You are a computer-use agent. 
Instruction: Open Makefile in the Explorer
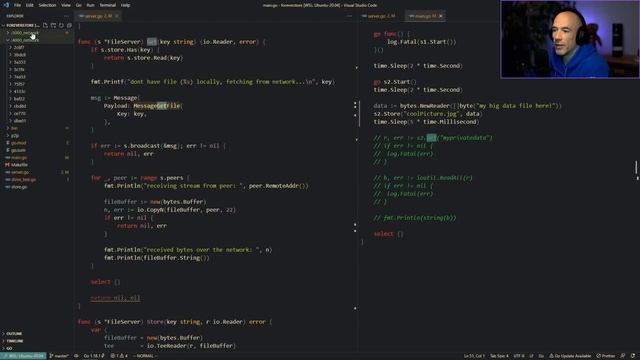(x=37, y=165)
